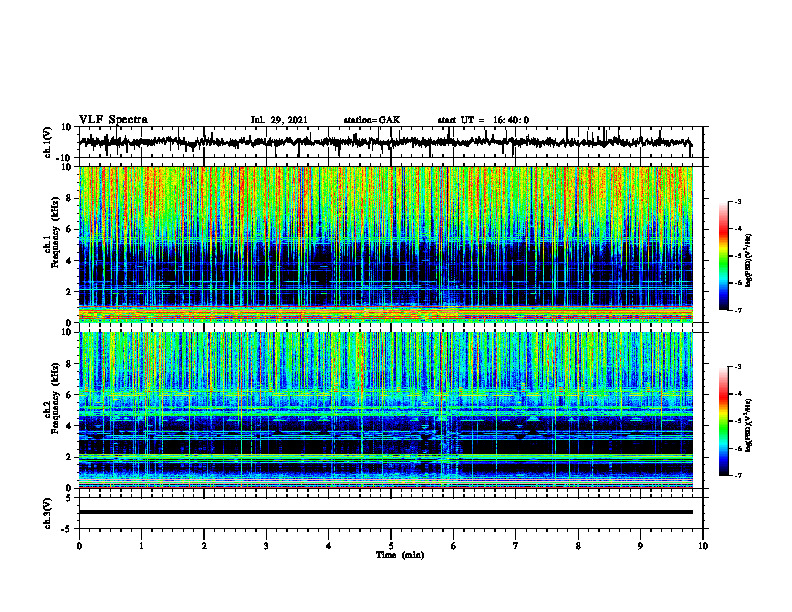Select the date text "Jul. 29, 2021"
This screenshot has height=612, width=792.
pyautogui.click(x=279, y=120)
